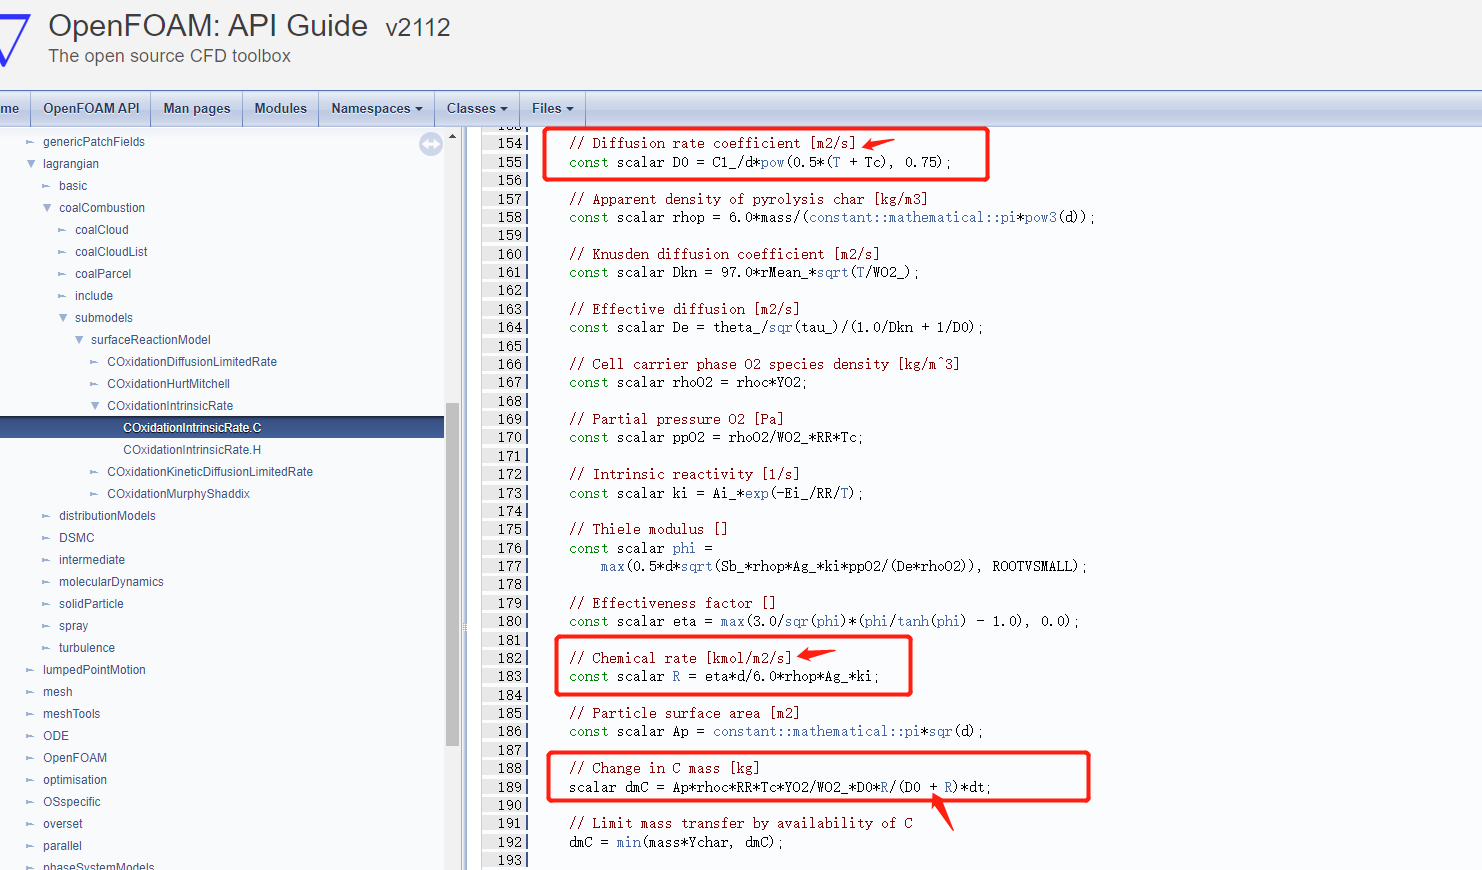Collapse the lagrangian tree node
The height and width of the screenshot is (870, 1482).
(x=31, y=163)
